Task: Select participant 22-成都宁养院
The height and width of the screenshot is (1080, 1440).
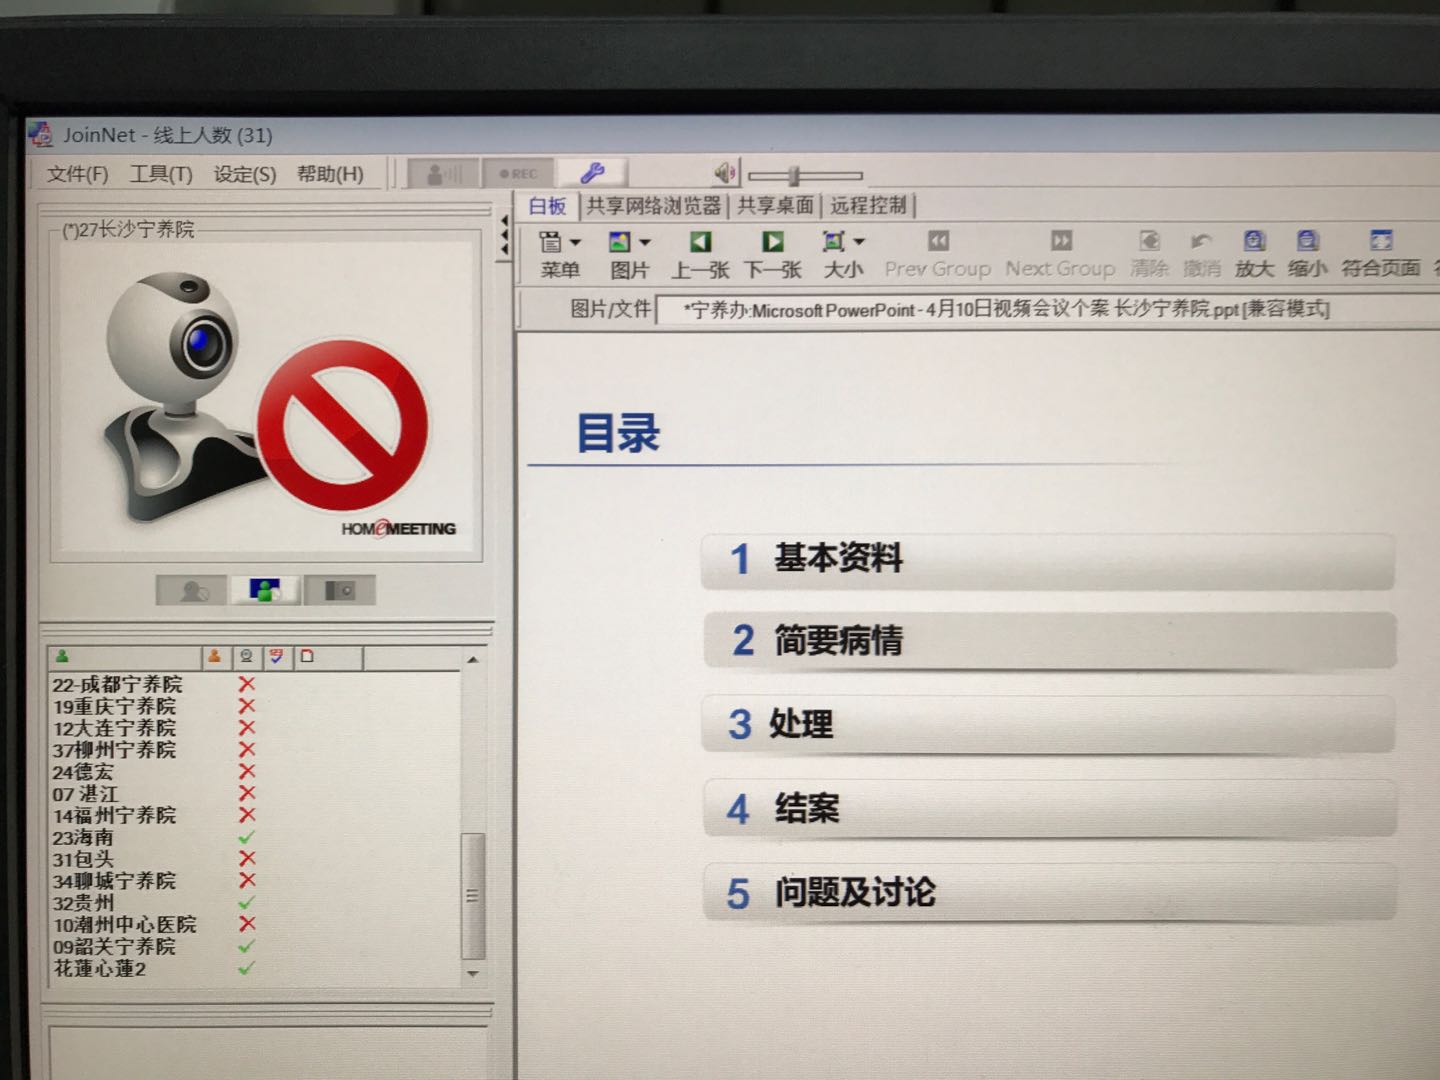Action: pyautogui.click(x=117, y=685)
